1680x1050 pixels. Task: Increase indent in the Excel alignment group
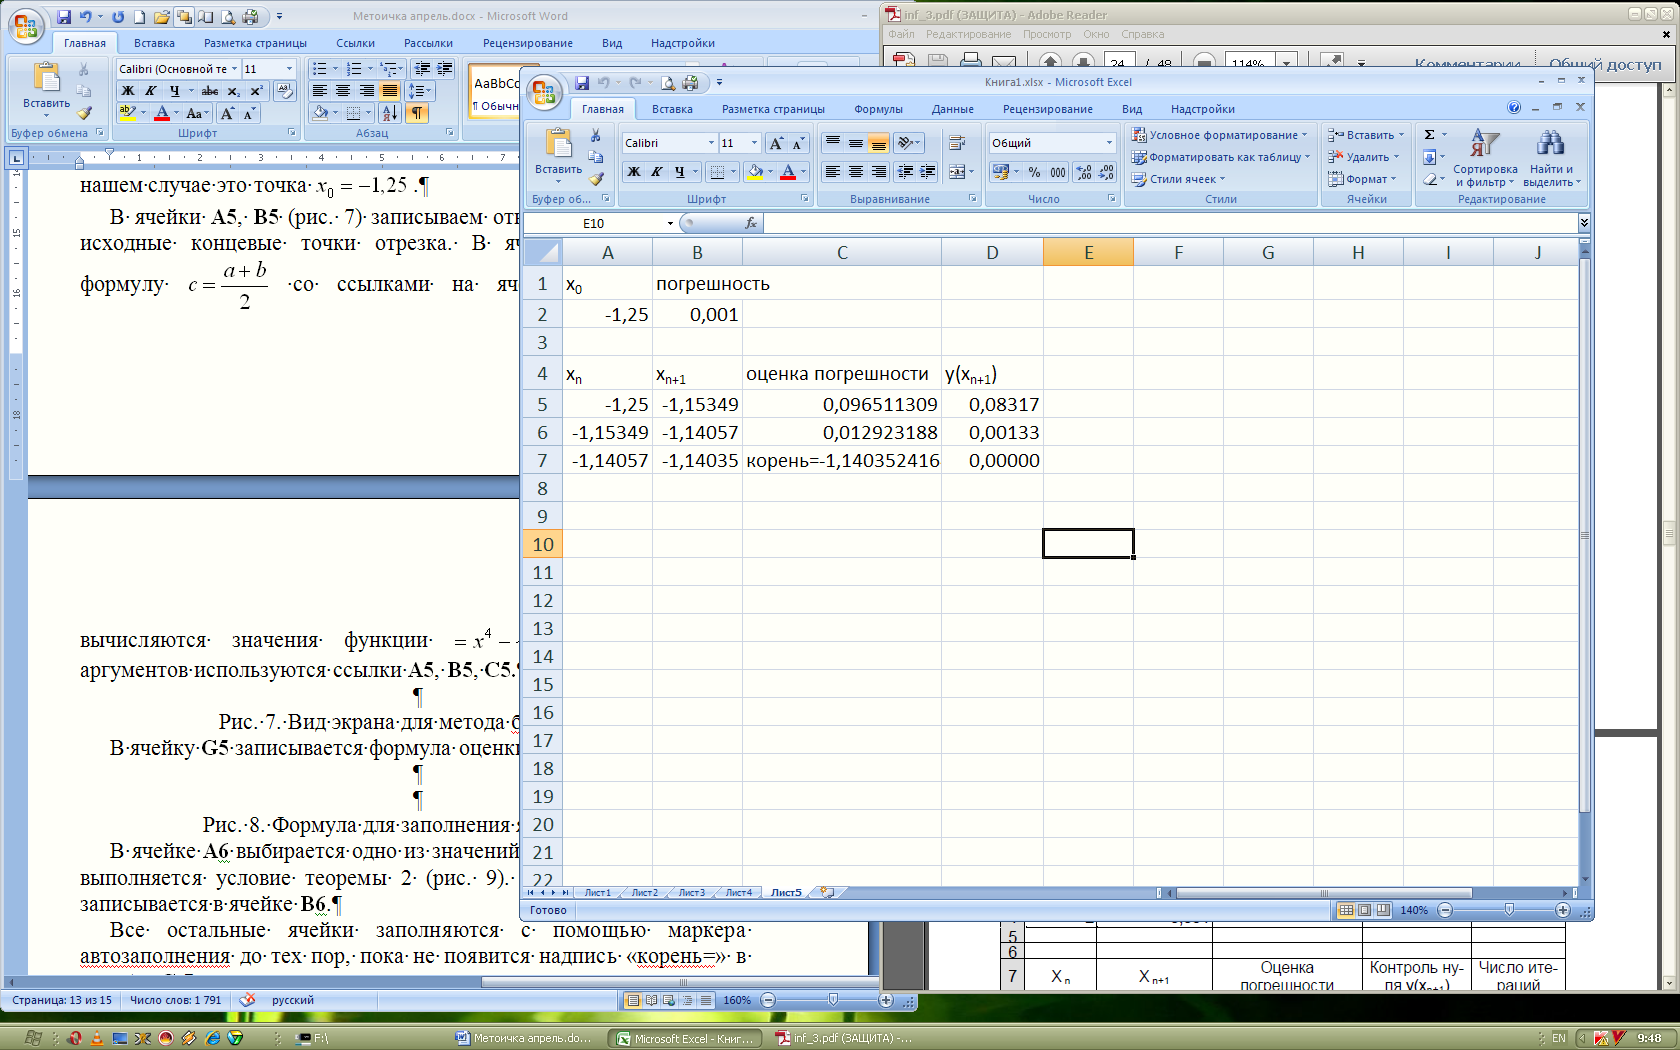[x=928, y=172]
